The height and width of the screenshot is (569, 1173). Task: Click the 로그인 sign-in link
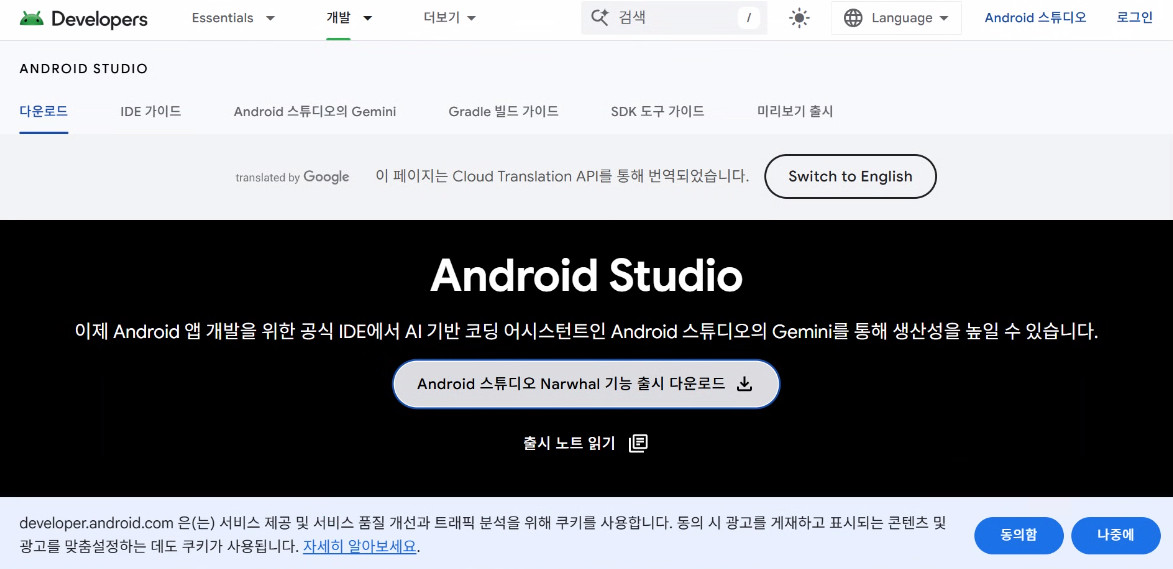point(1135,18)
